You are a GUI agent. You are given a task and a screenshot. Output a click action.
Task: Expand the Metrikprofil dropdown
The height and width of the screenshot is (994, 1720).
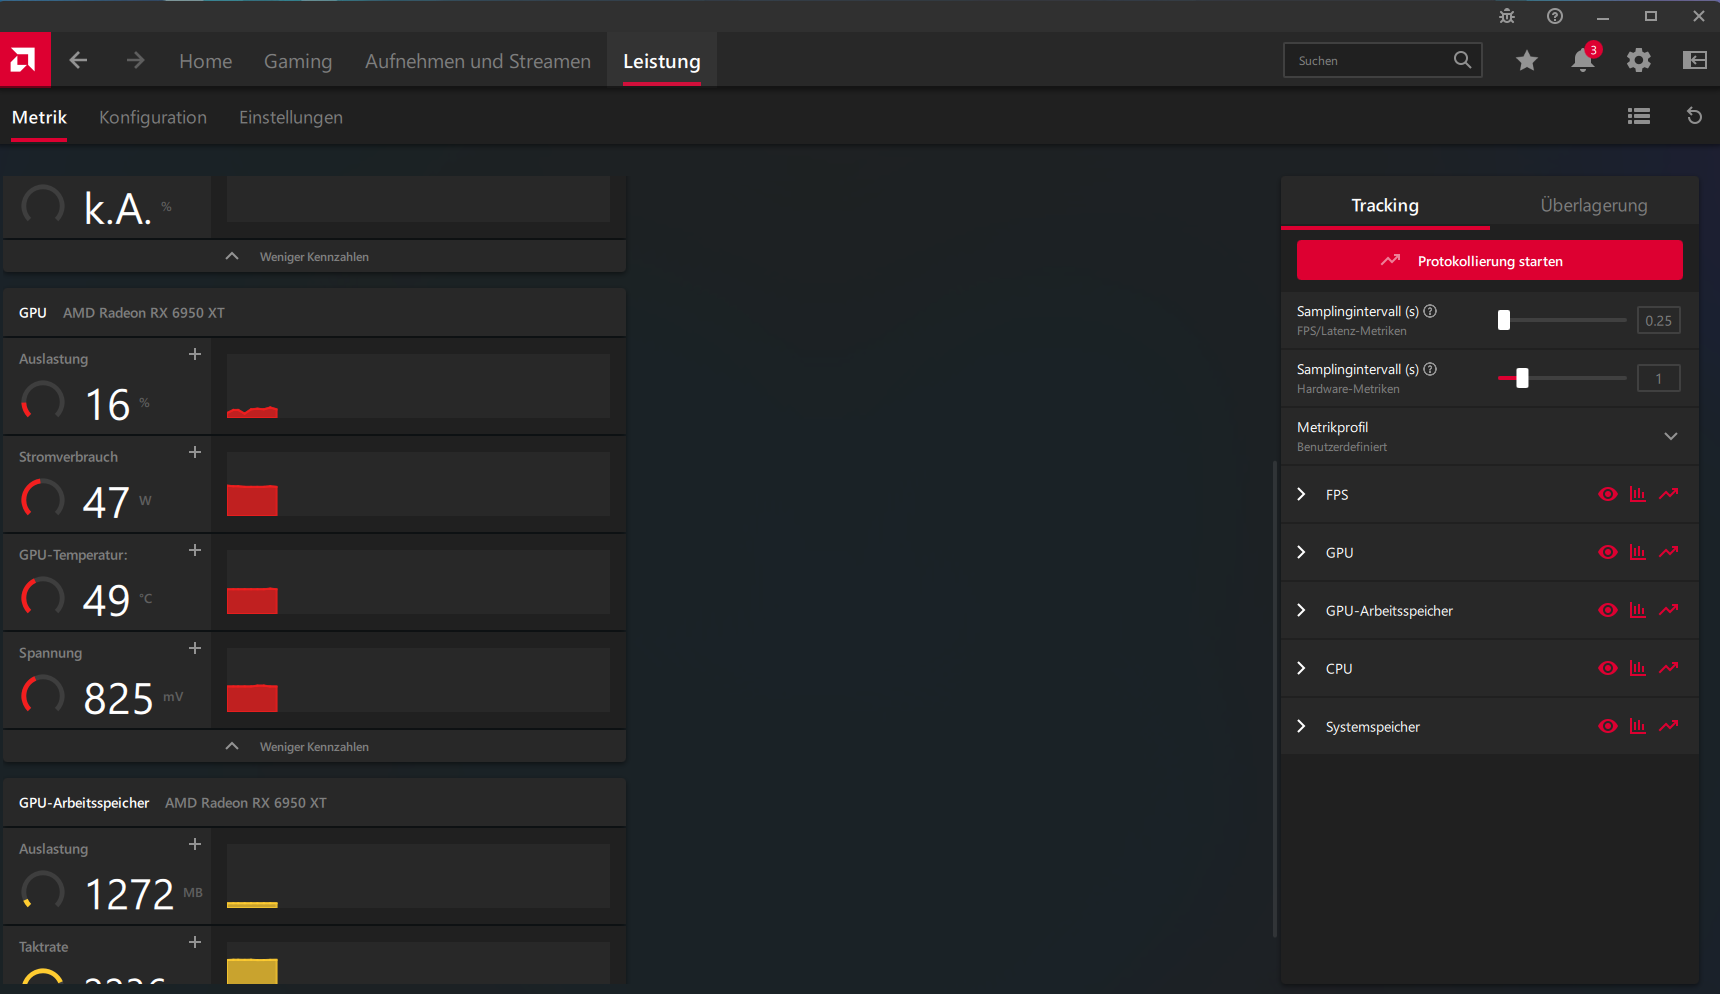coord(1670,436)
